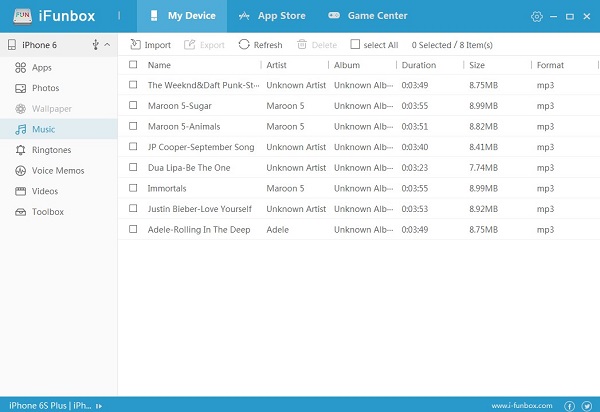Check the header checkbox beside Name
600x412 pixels.
click(133, 64)
